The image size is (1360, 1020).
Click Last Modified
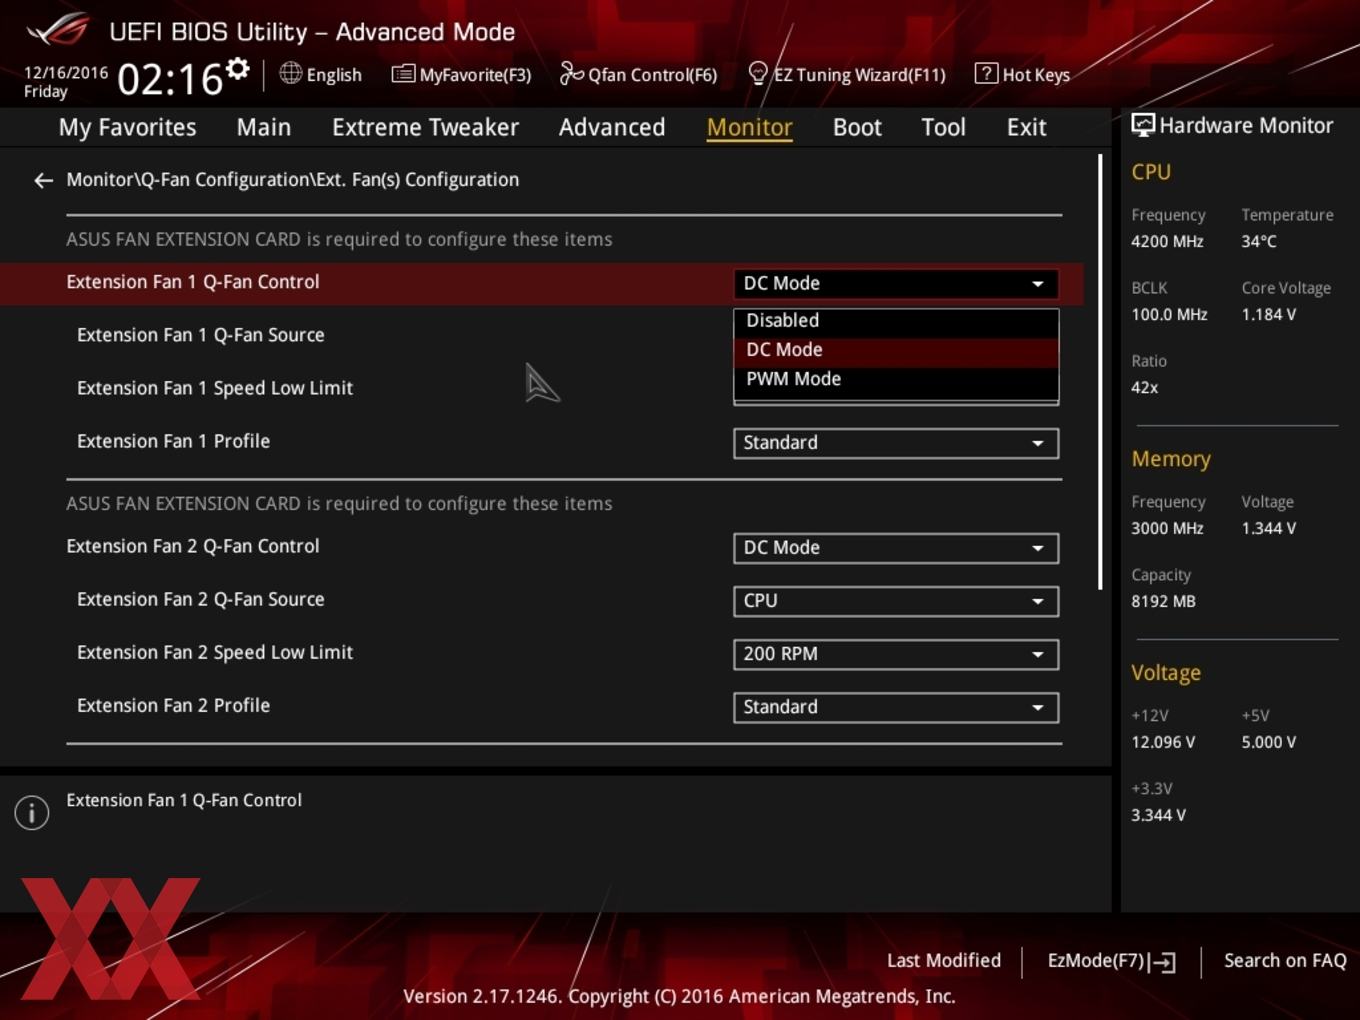(944, 961)
